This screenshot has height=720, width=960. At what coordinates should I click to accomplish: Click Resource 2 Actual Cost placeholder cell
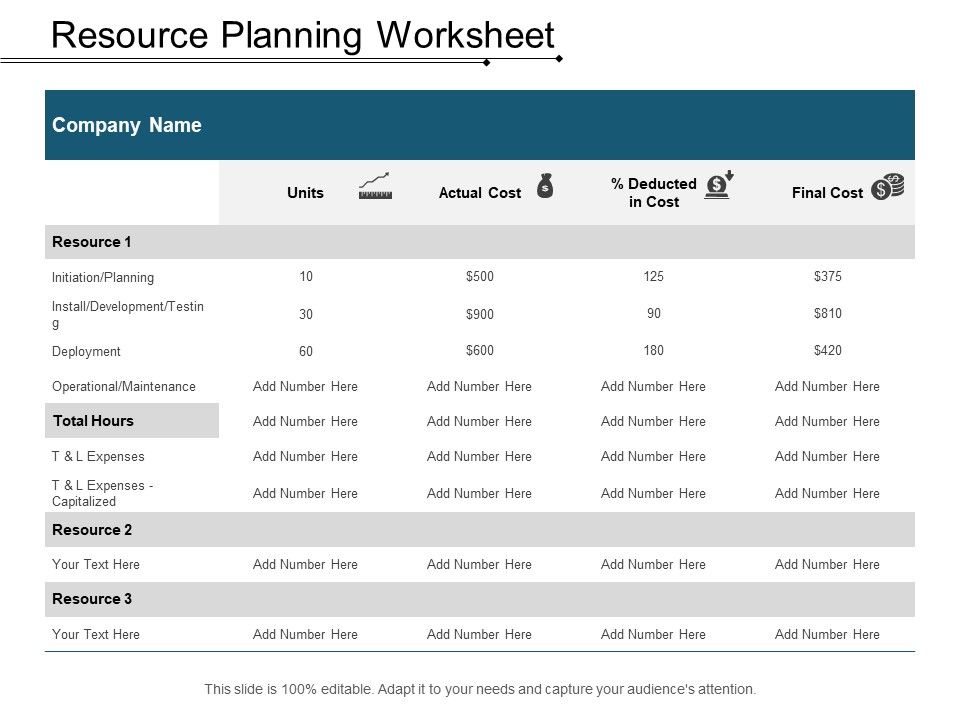click(x=479, y=564)
